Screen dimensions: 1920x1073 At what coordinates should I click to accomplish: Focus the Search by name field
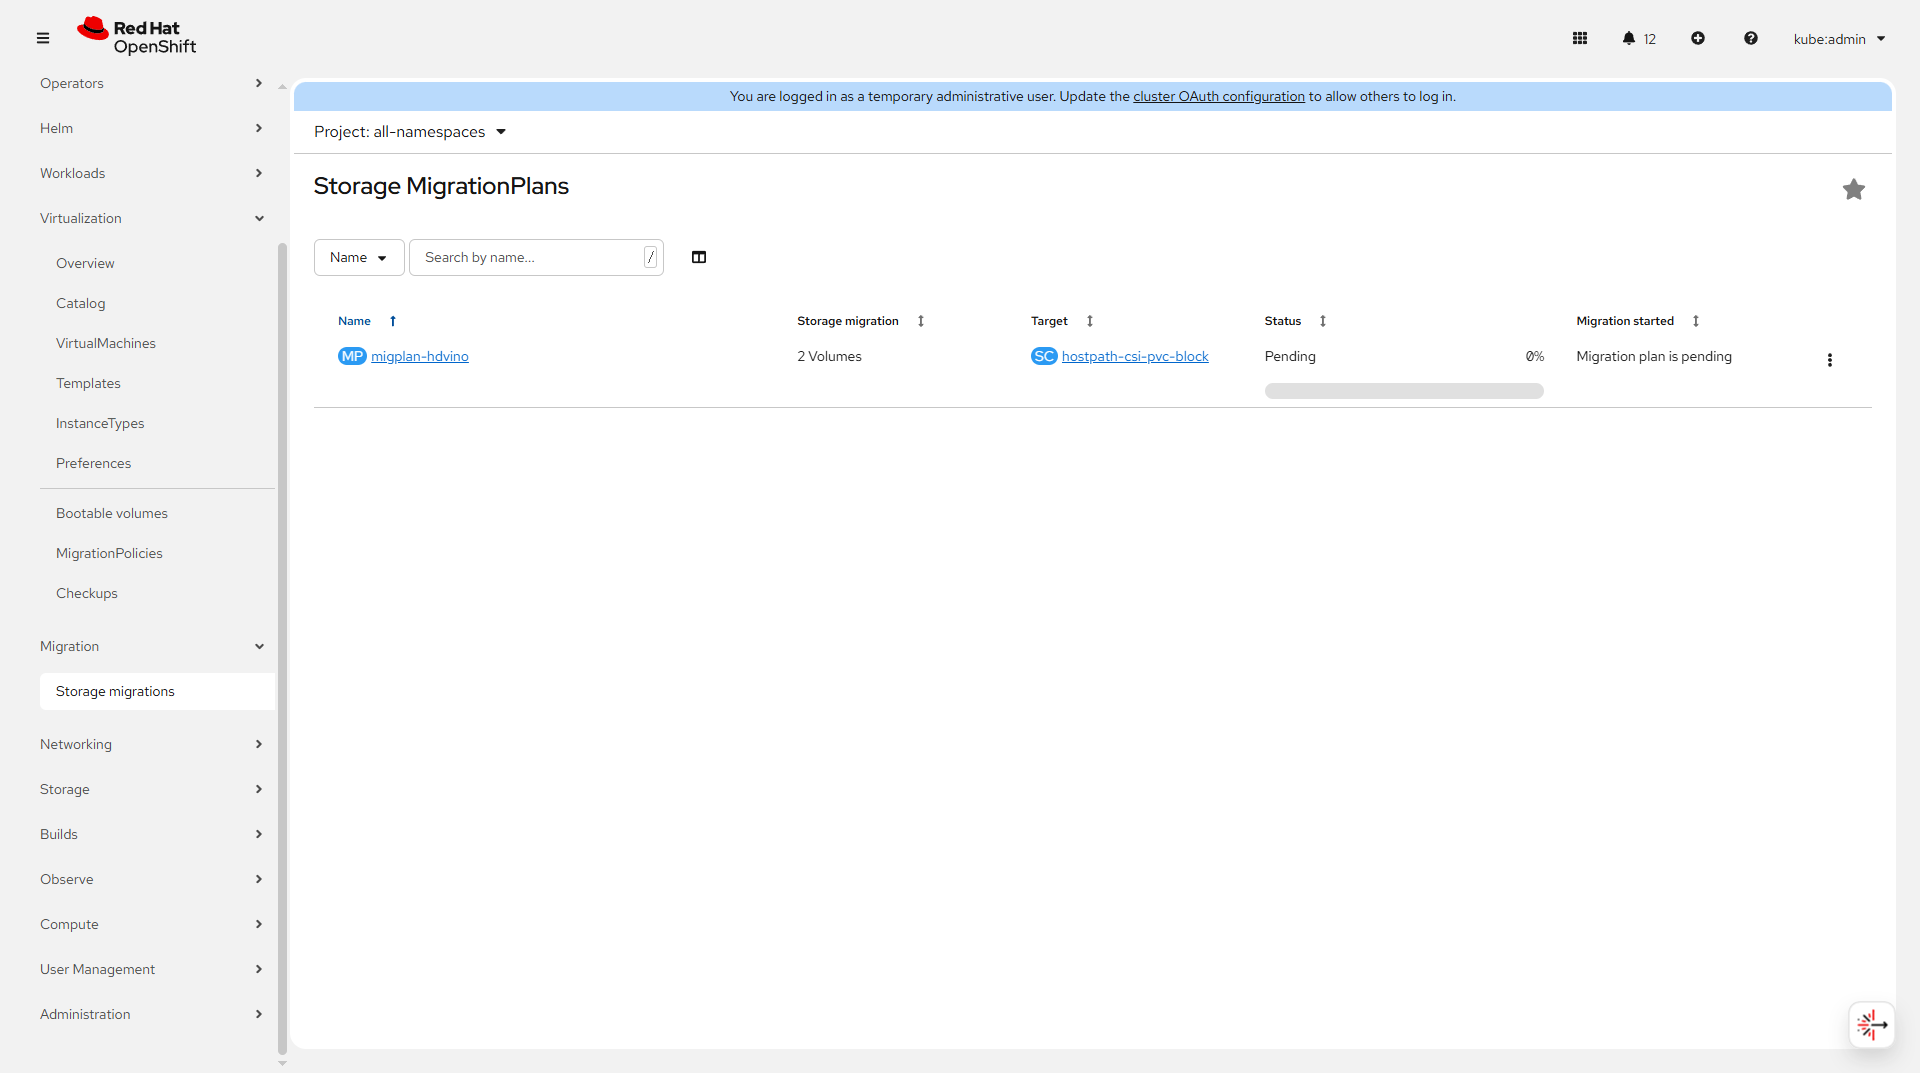click(536, 257)
